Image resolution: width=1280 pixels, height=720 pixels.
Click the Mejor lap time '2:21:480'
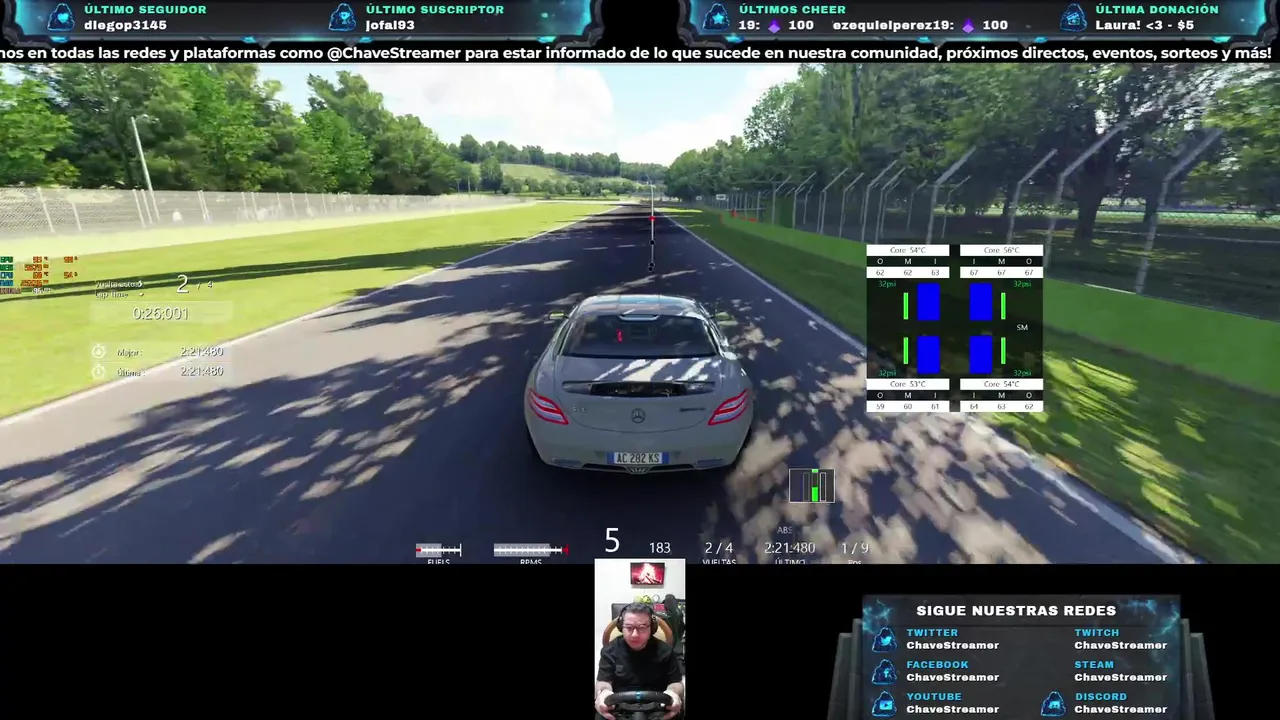pos(201,352)
